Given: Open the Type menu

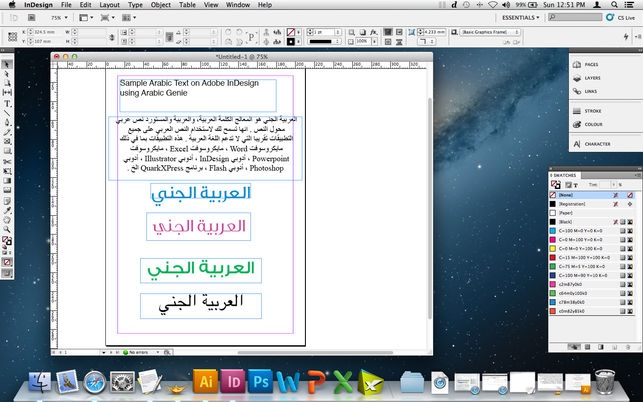Looking at the screenshot, I should click(135, 5).
